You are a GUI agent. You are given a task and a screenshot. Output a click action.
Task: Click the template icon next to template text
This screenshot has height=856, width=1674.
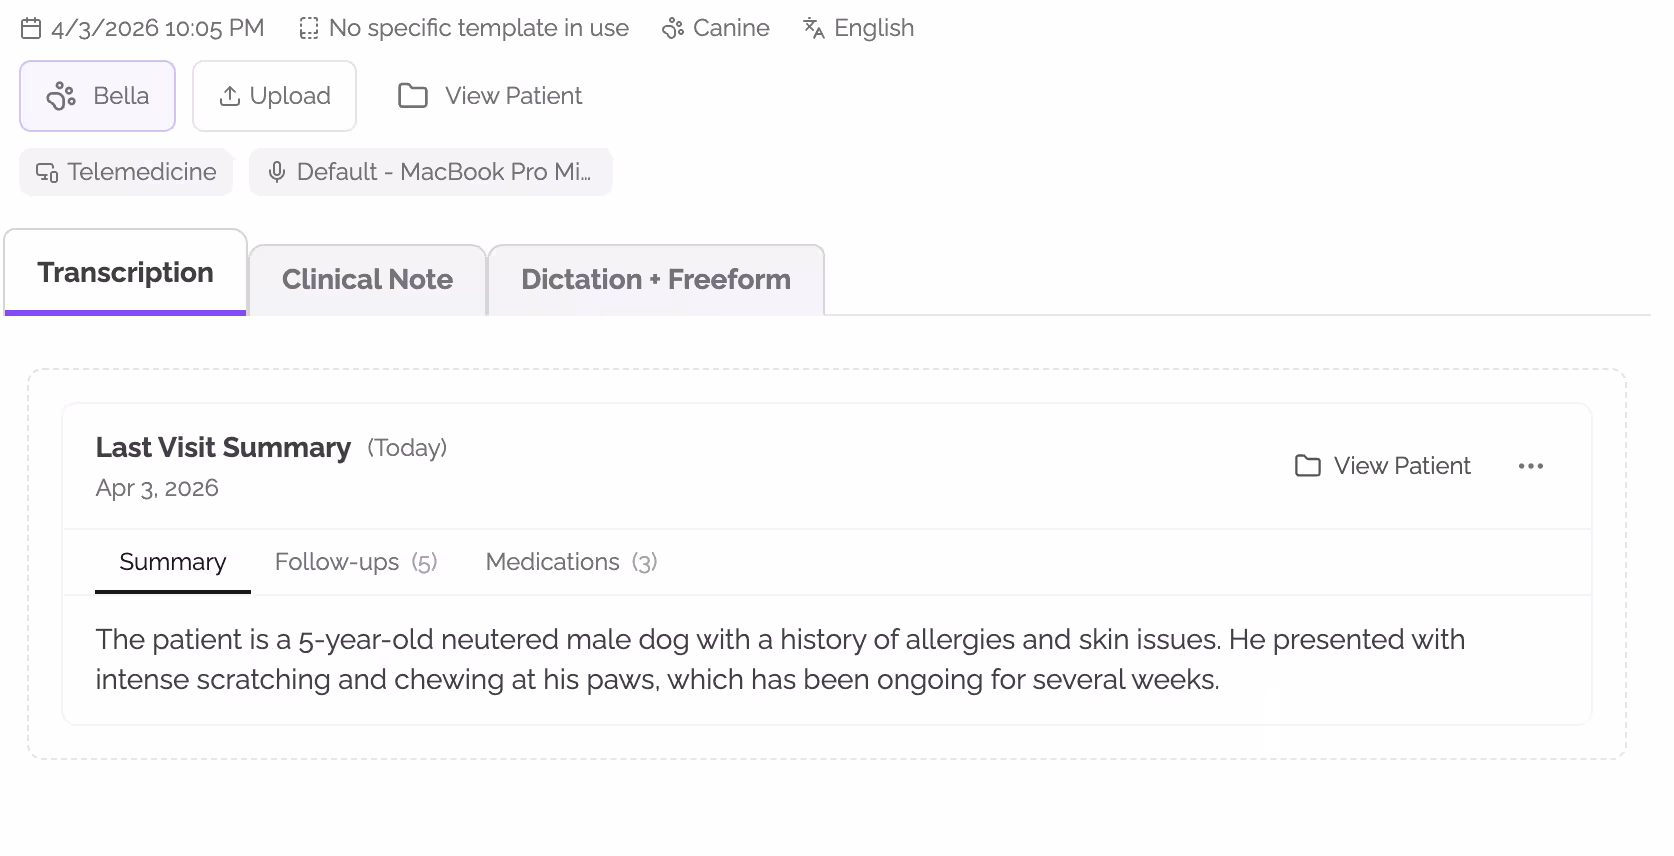(x=309, y=28)
